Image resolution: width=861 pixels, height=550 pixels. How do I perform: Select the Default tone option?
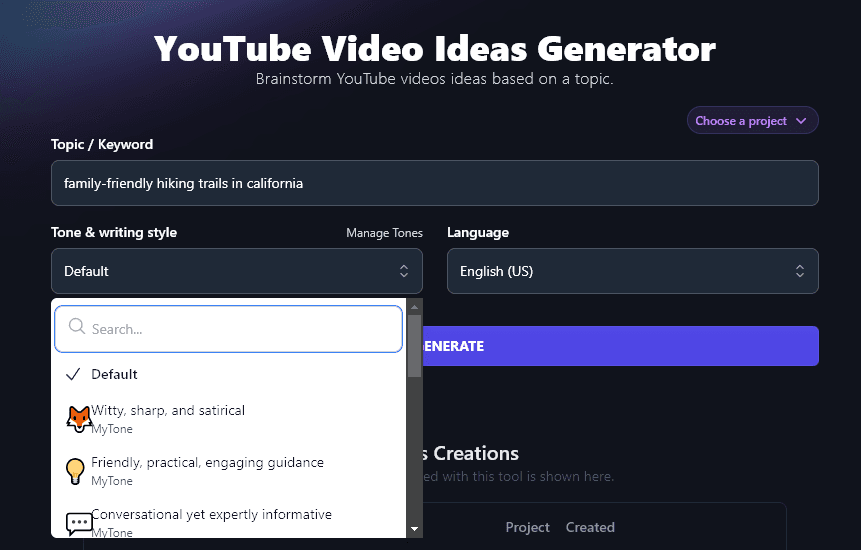click(228, 374)
